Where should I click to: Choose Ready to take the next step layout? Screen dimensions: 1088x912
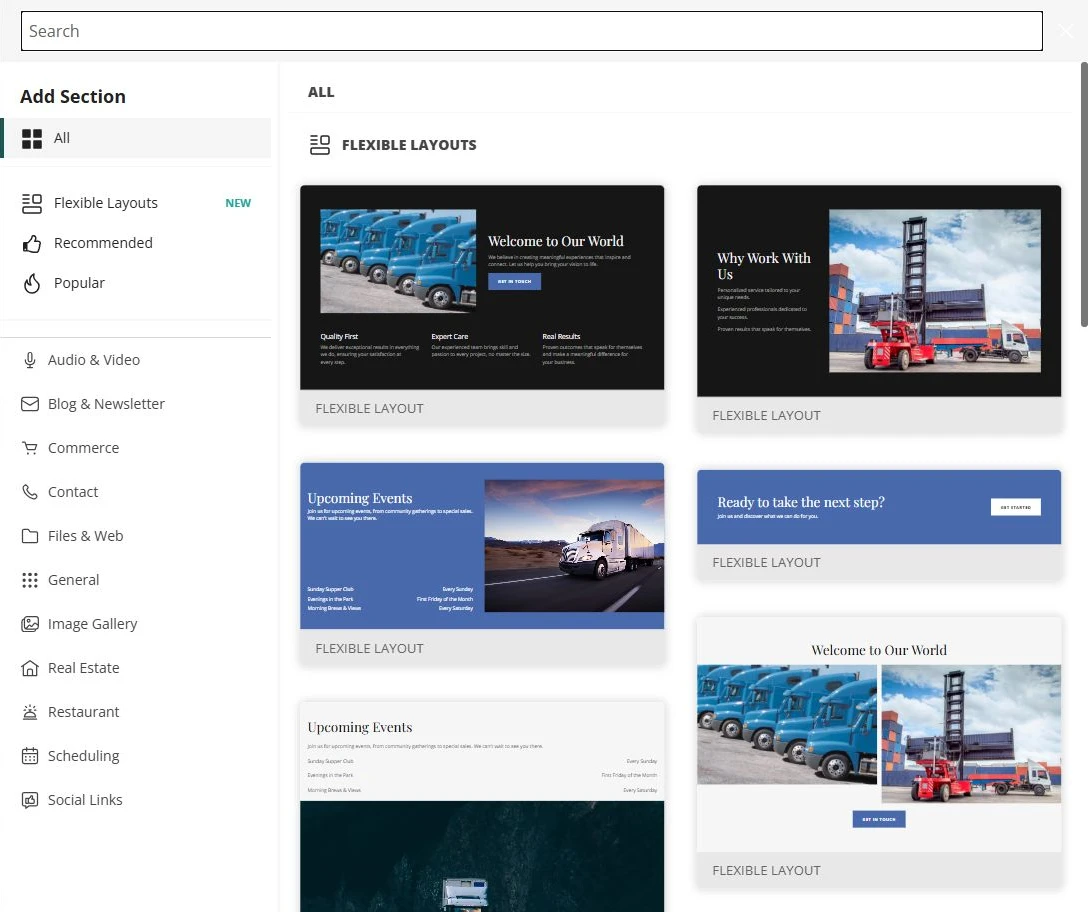[879, 524]
